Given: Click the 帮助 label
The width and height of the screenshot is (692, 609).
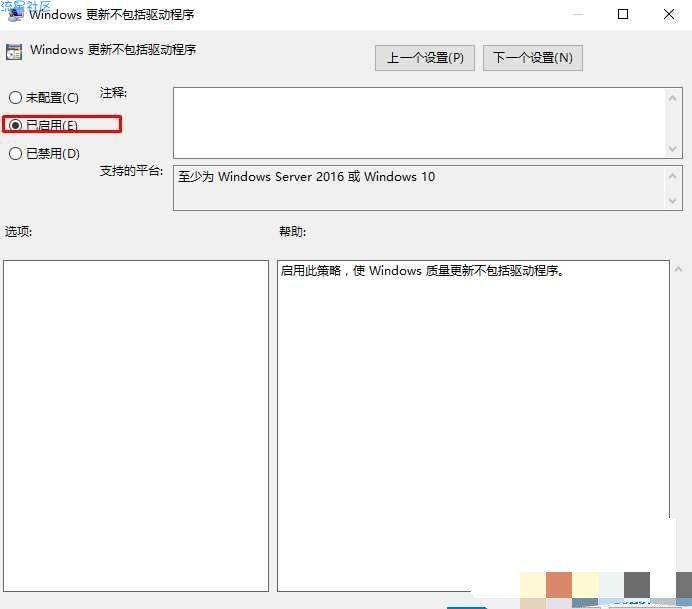Looking at the screenshot, I should (292, 231).
